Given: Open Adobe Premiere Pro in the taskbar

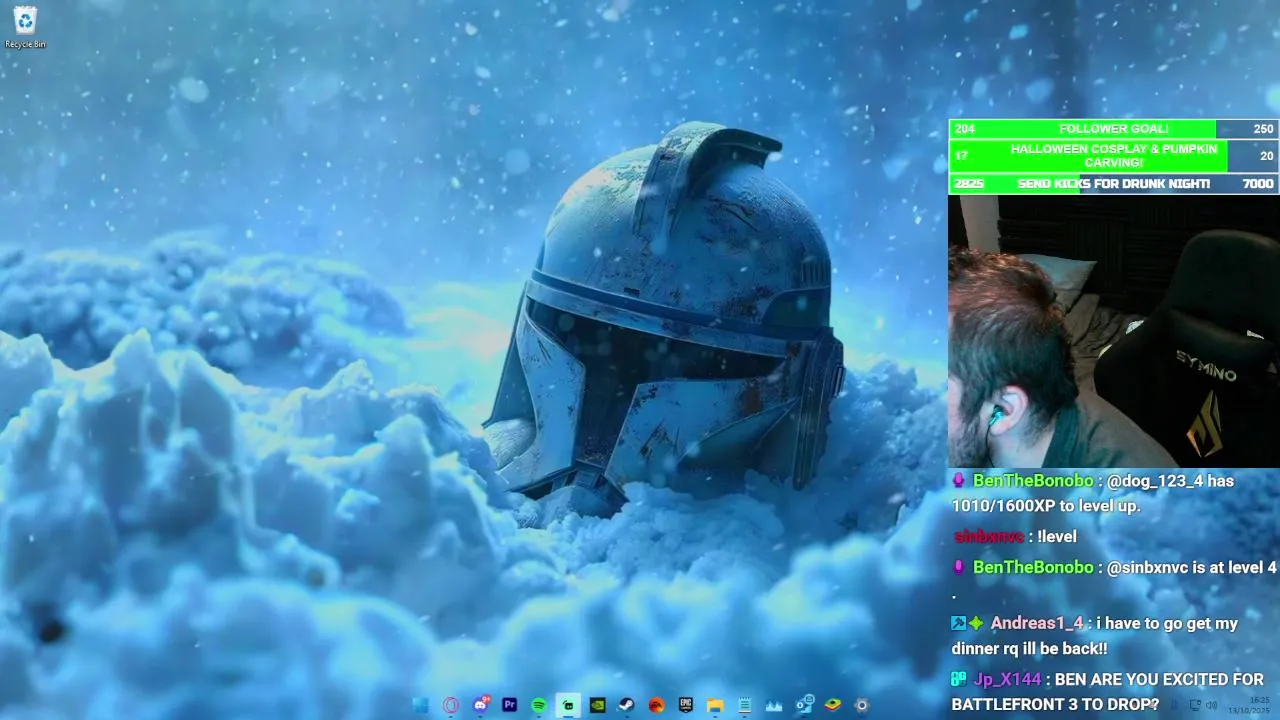Looking at the screenshot, I should 510,705.
